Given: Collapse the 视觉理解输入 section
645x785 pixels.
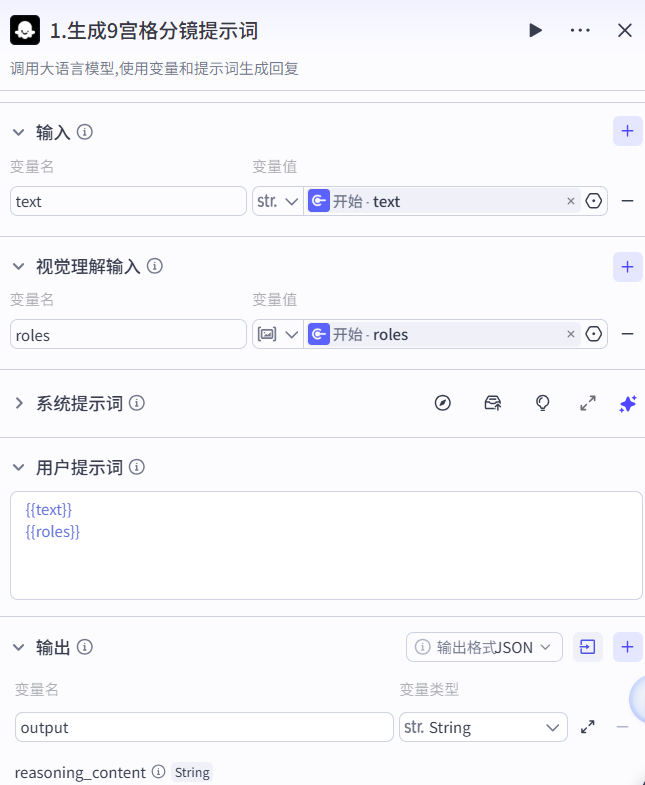Looking at the screenshot, I should 19,266.
